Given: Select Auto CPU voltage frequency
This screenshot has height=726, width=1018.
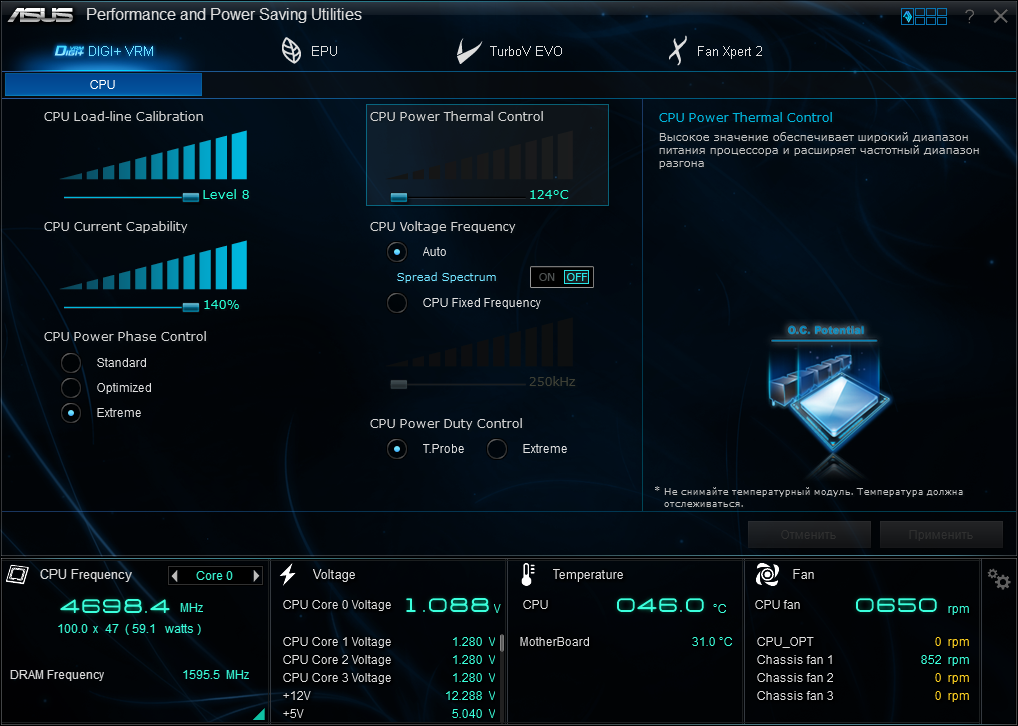Looking at the screenshot, I should (x=397, y=251).
